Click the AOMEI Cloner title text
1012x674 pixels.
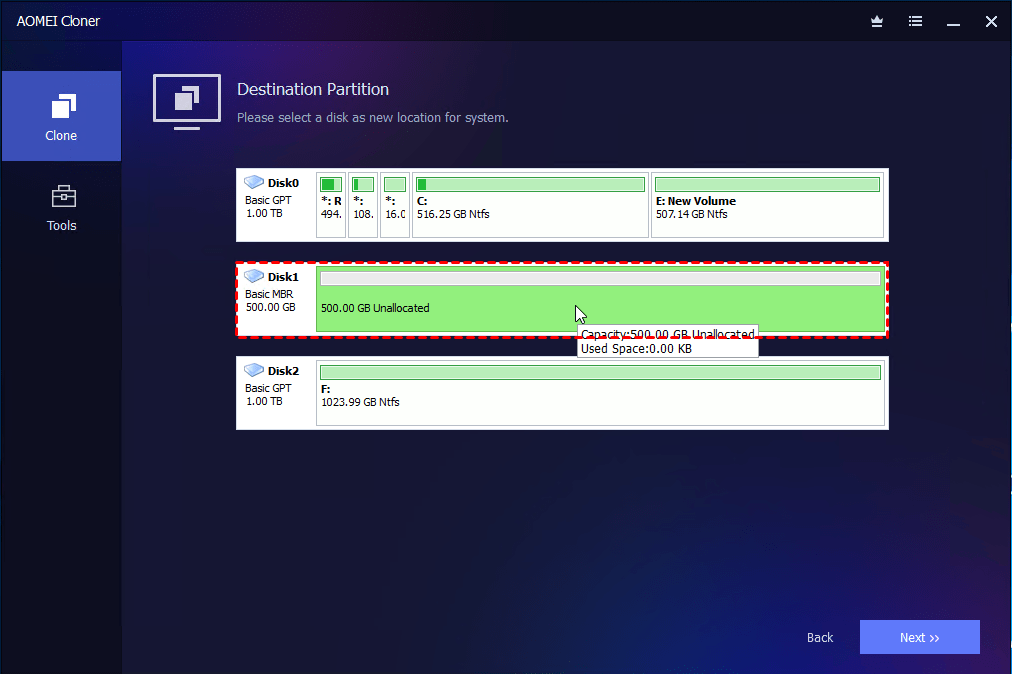(x=58, y=21)
